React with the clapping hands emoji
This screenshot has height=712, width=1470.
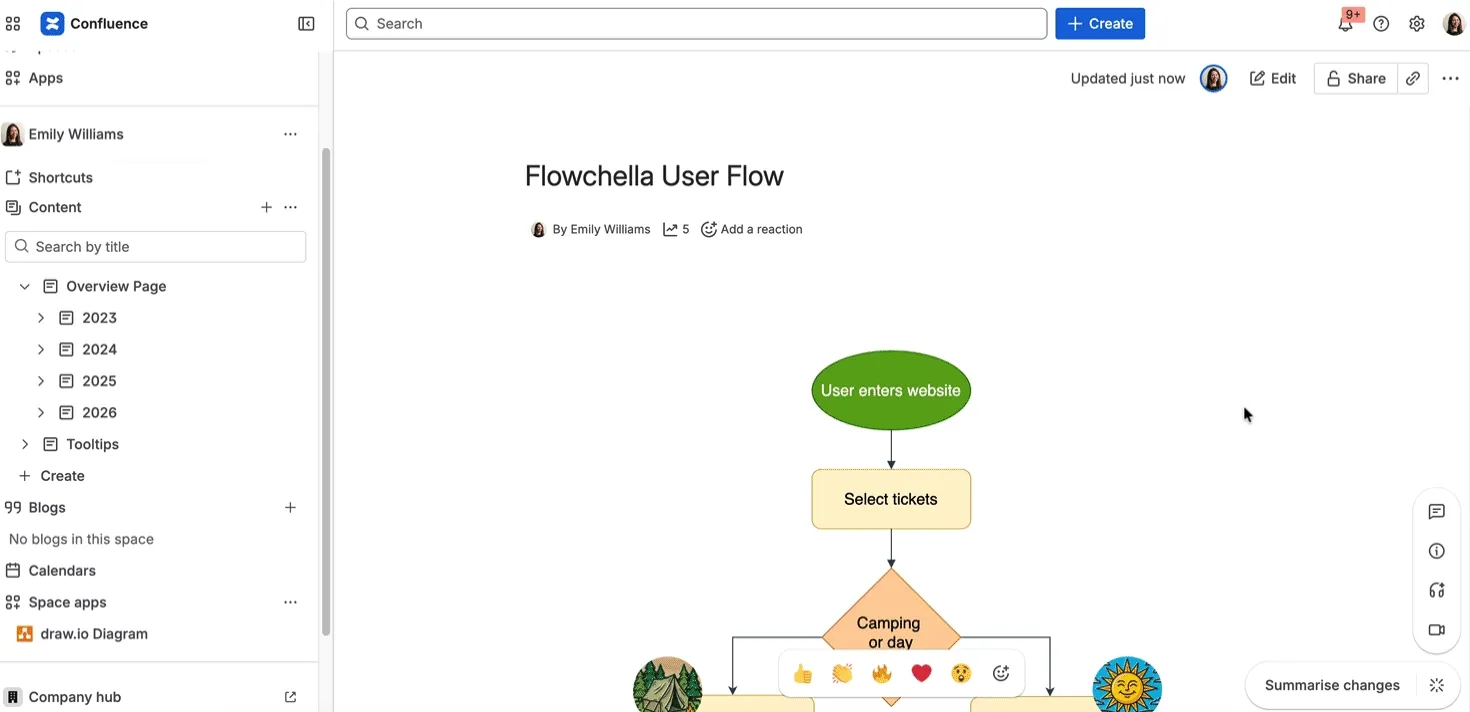coord(842,674)
